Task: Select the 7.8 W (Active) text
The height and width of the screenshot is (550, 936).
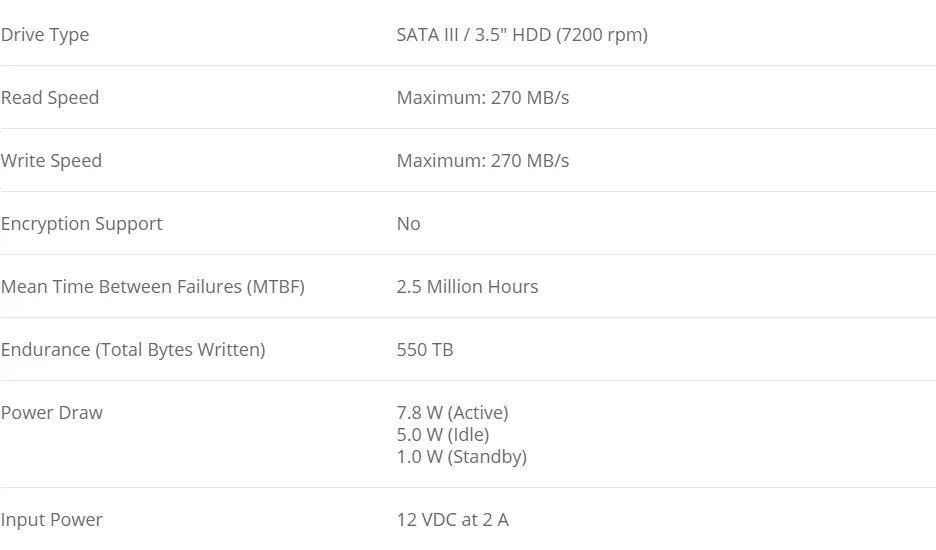Action: click(x=452, y=413)
